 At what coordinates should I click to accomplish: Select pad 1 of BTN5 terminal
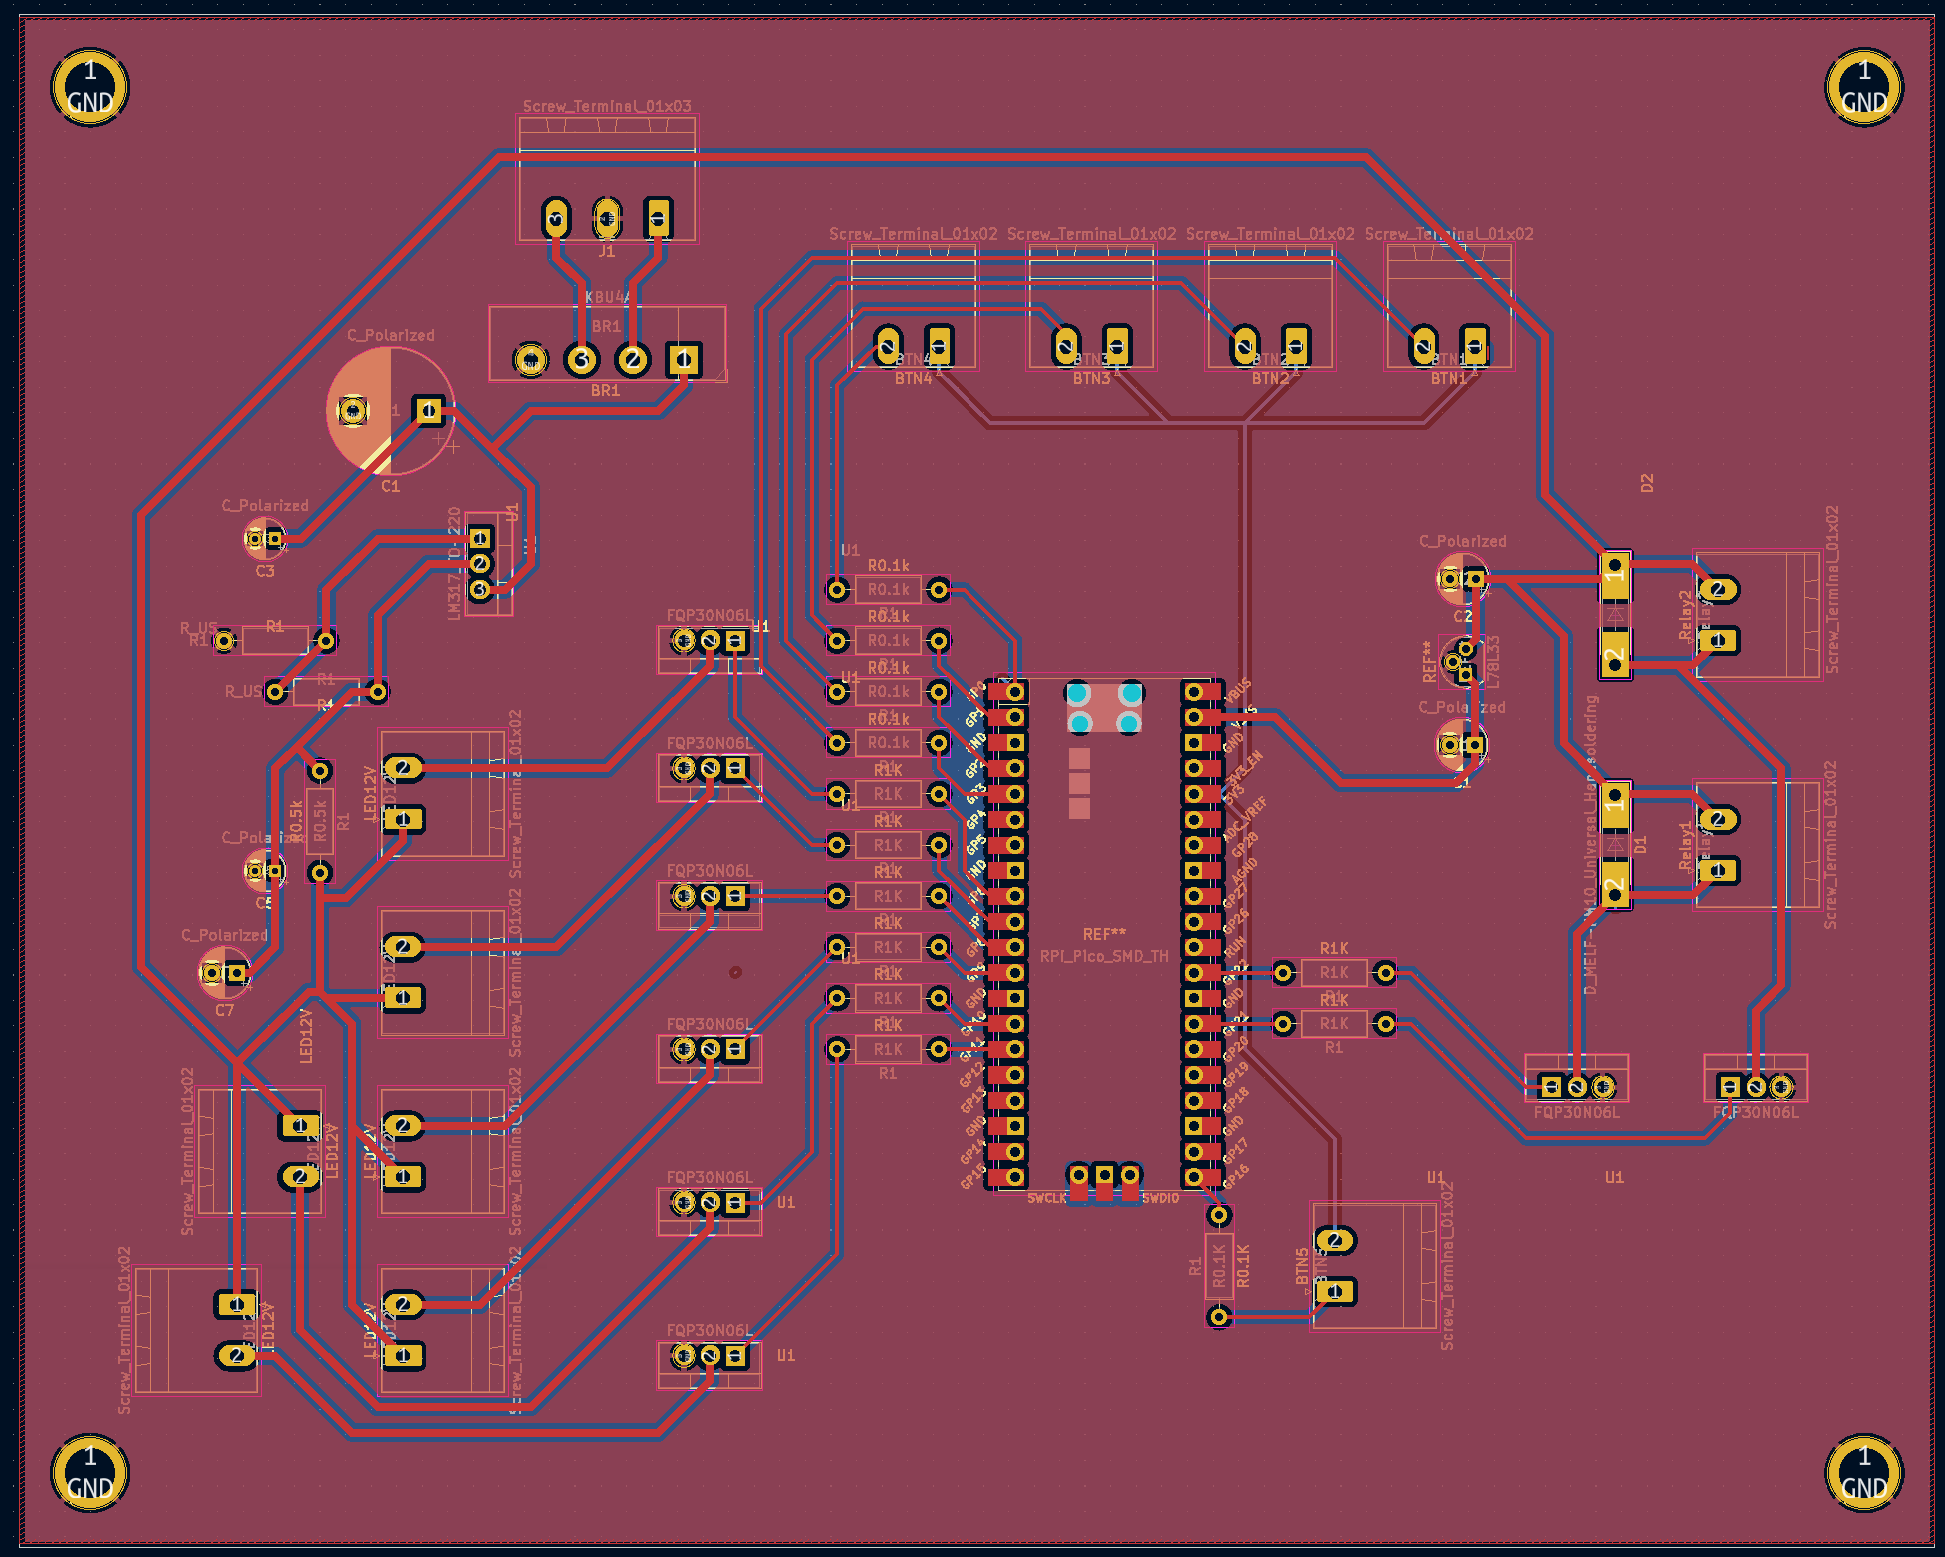coord(1335,1292)
